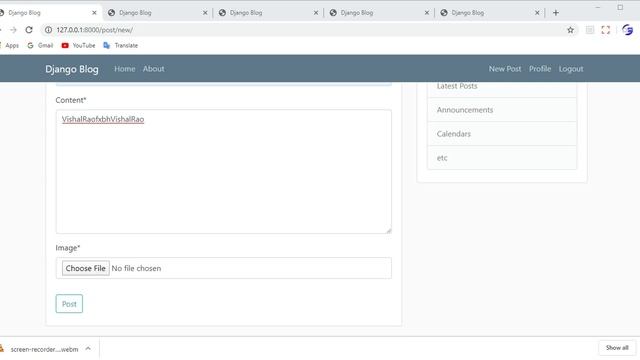
Task: Bookmark this page with the star icon
Action: [x=570, y=30]
